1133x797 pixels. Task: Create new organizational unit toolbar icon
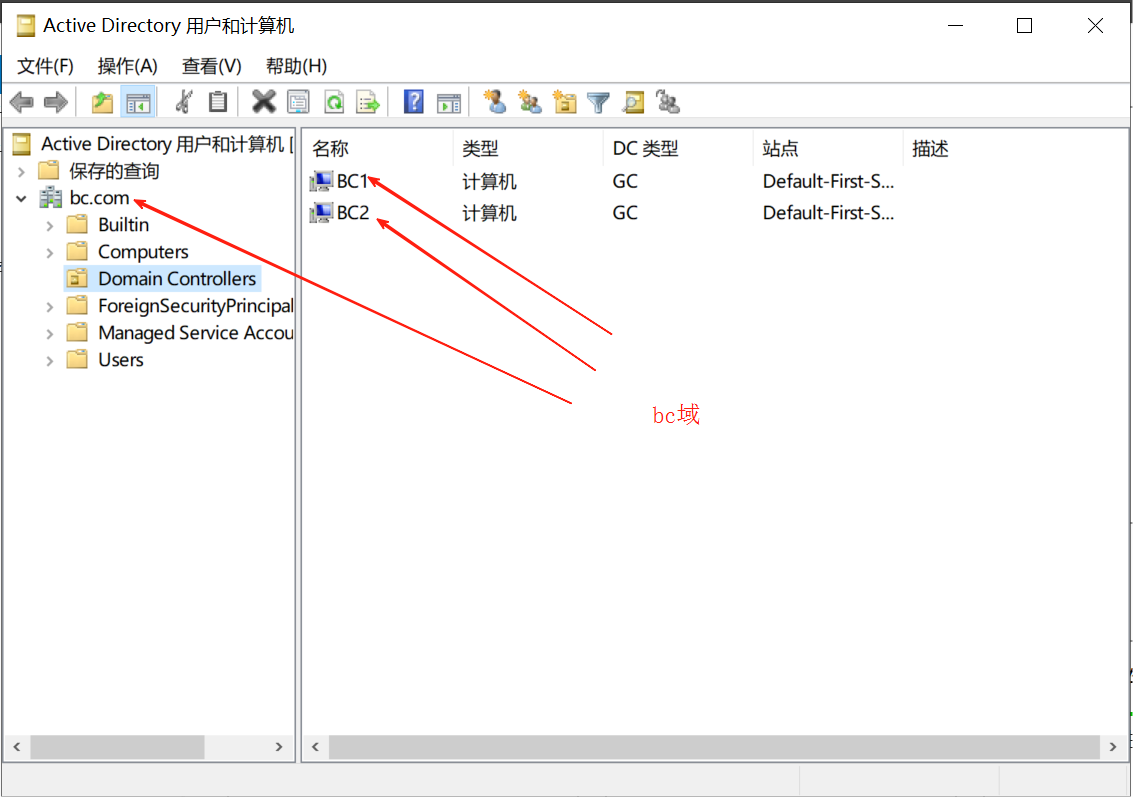pos(564,102)
